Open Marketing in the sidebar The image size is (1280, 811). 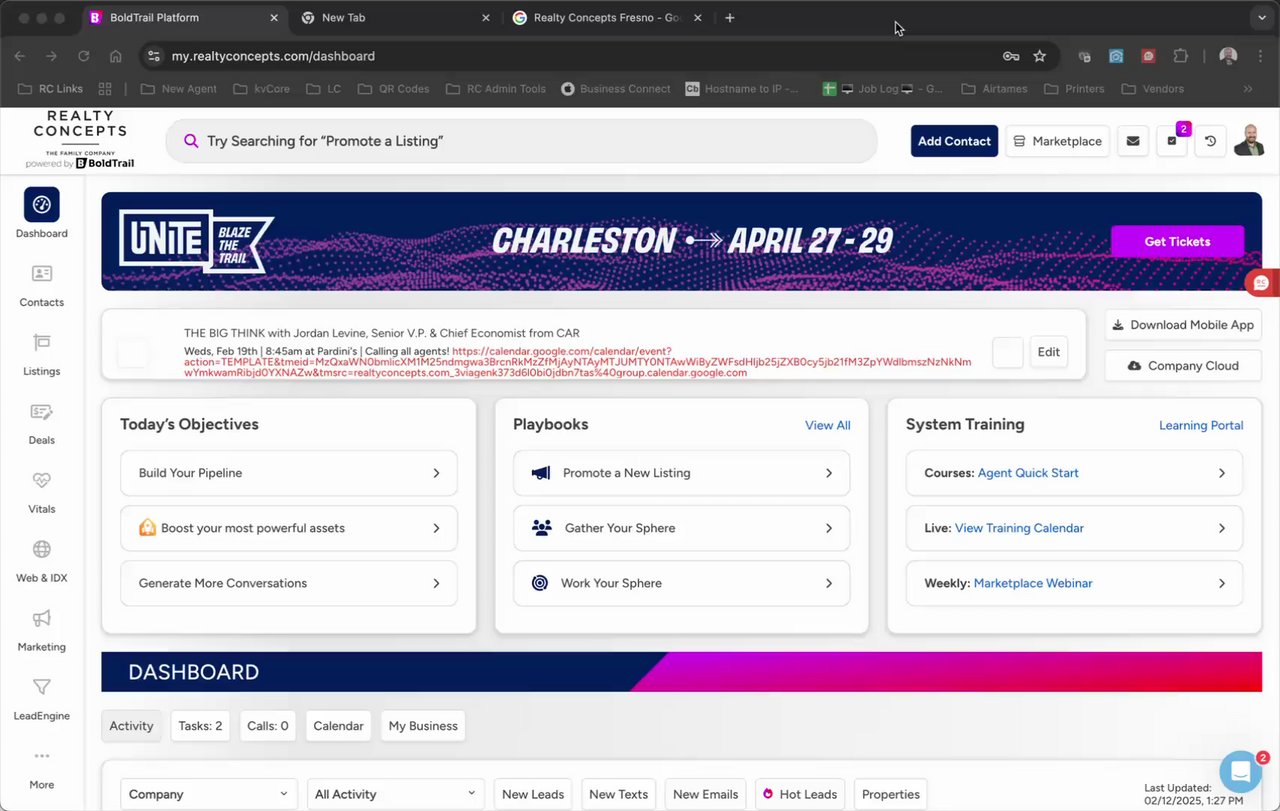coord(41,630)
